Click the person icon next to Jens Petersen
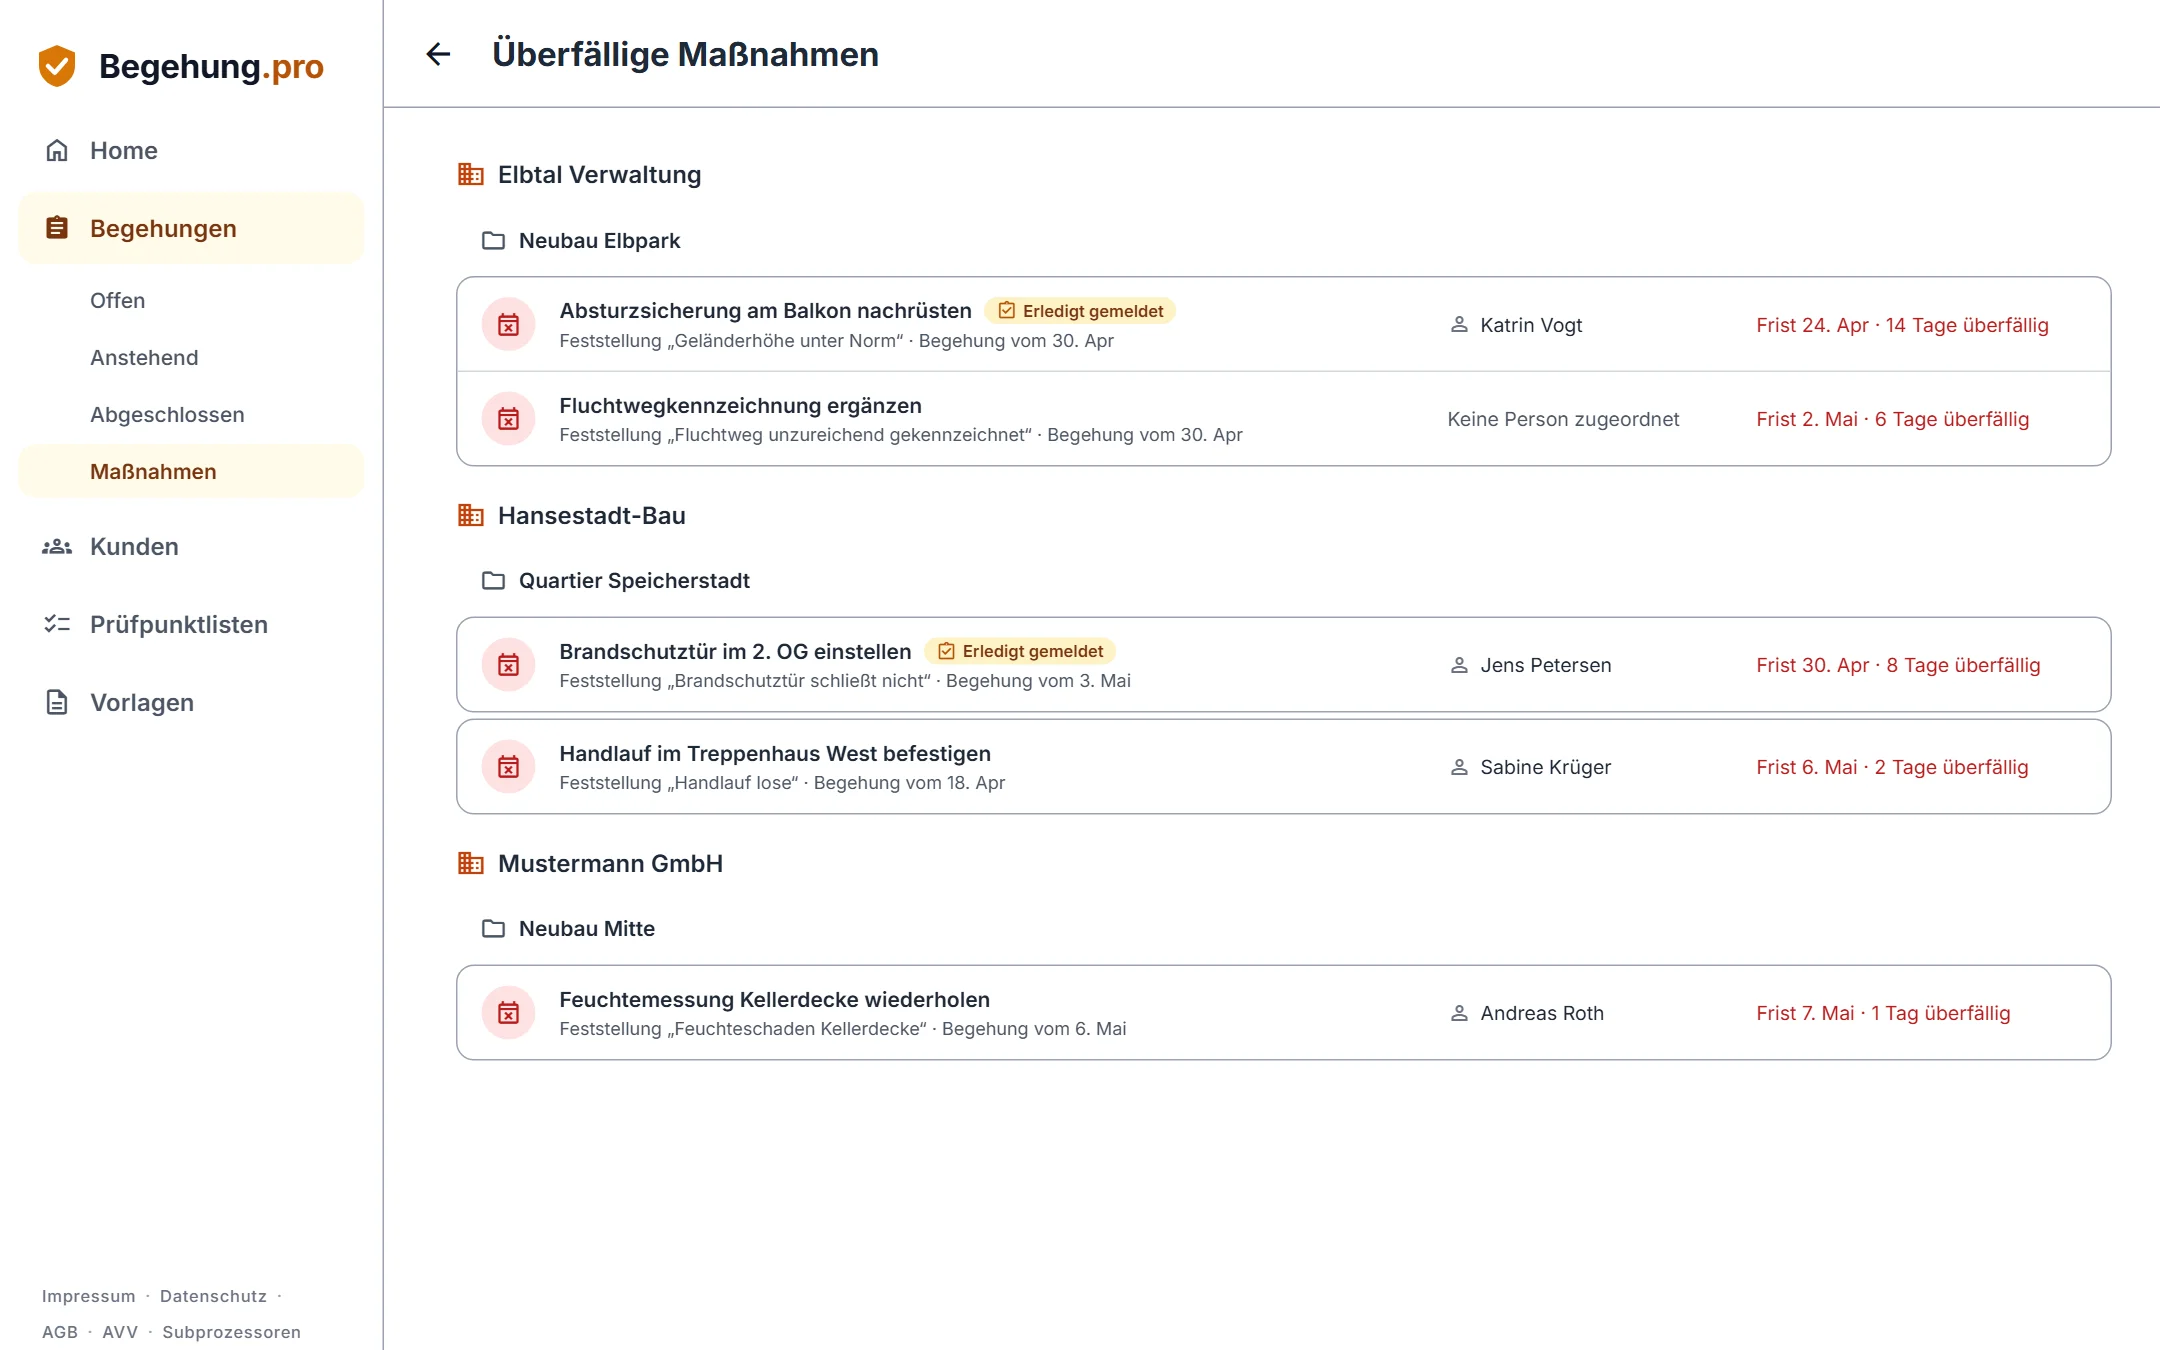Image resolution: width=2160 pixels, height=1350 pixels. coord(1459,665)
